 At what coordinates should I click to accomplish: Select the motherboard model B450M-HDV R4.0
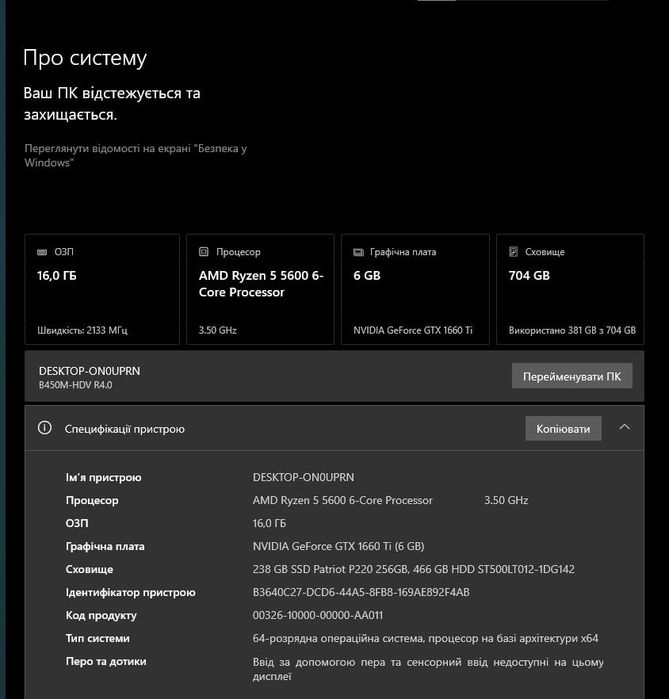point(75,385)
